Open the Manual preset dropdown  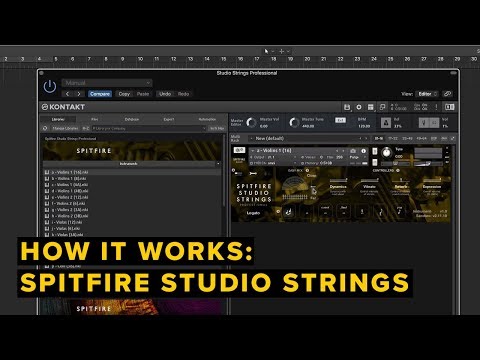[107, 83]
